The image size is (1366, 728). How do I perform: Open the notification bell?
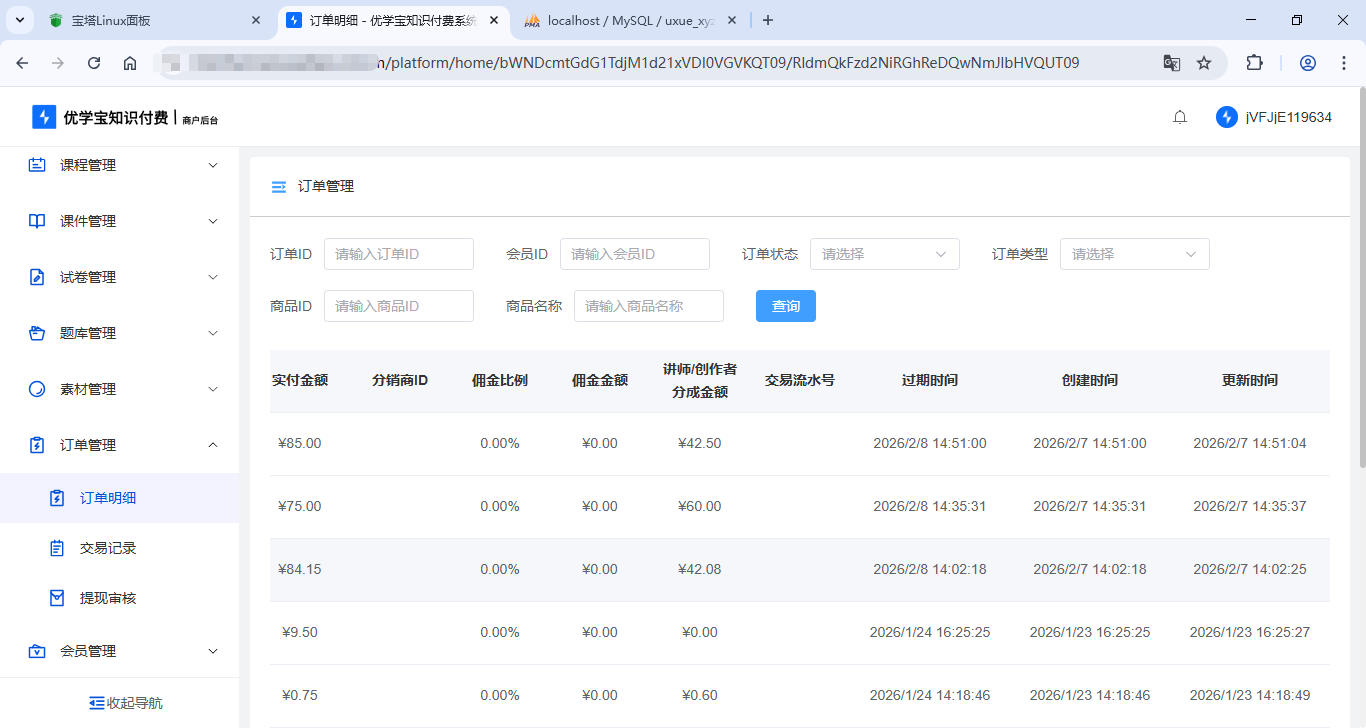[x=1179, y=116]
